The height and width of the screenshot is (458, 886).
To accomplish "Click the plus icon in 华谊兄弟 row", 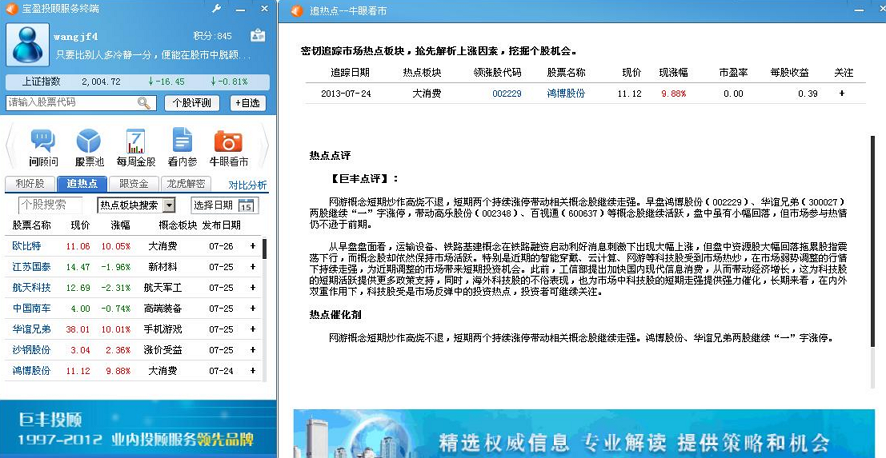I will (x=253, y=329).
